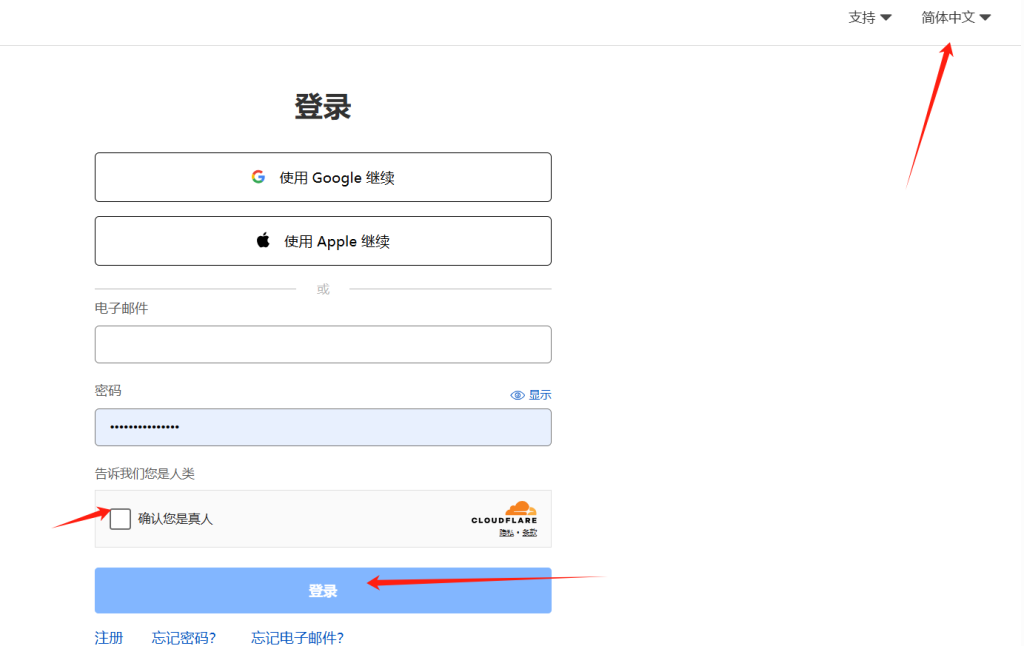Open Cloudflare privacy and terms links
The height and width of the screenshot is (646, 1024).
point(518,533)
